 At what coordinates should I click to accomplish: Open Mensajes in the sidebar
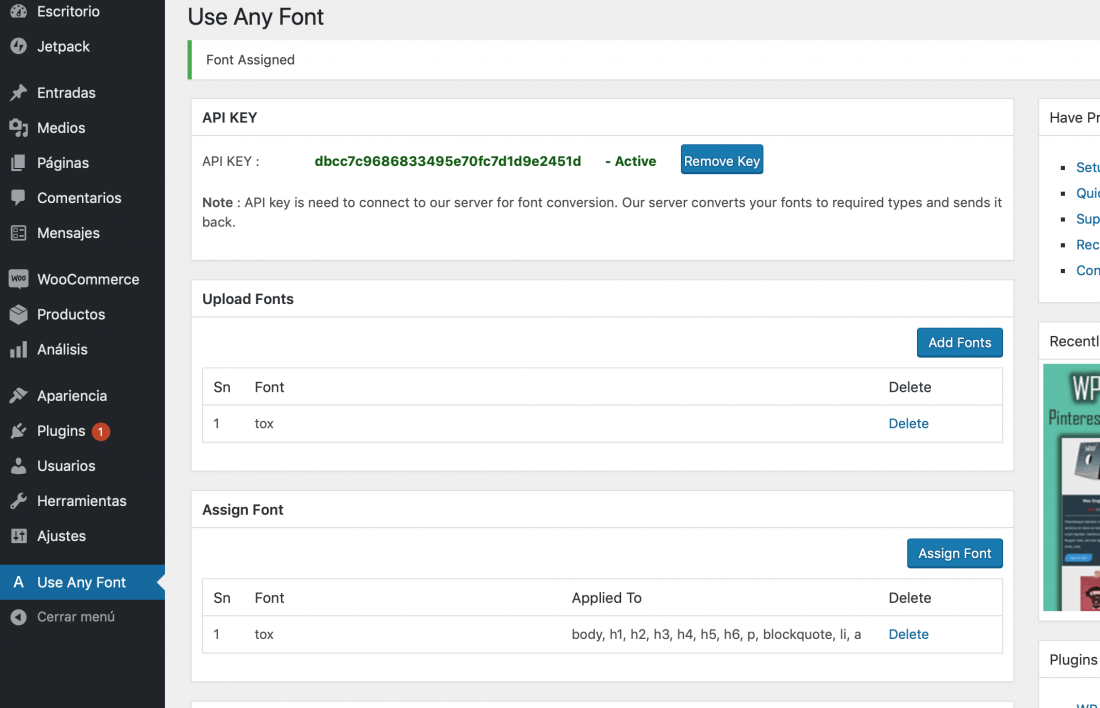68,233
